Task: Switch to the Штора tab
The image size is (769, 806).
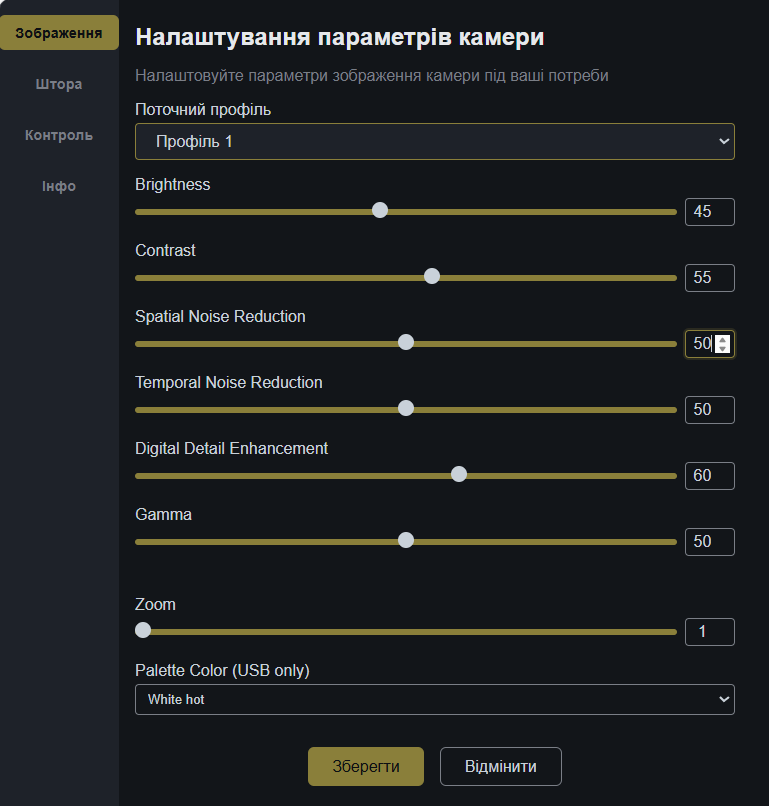Action: (59, 84)
